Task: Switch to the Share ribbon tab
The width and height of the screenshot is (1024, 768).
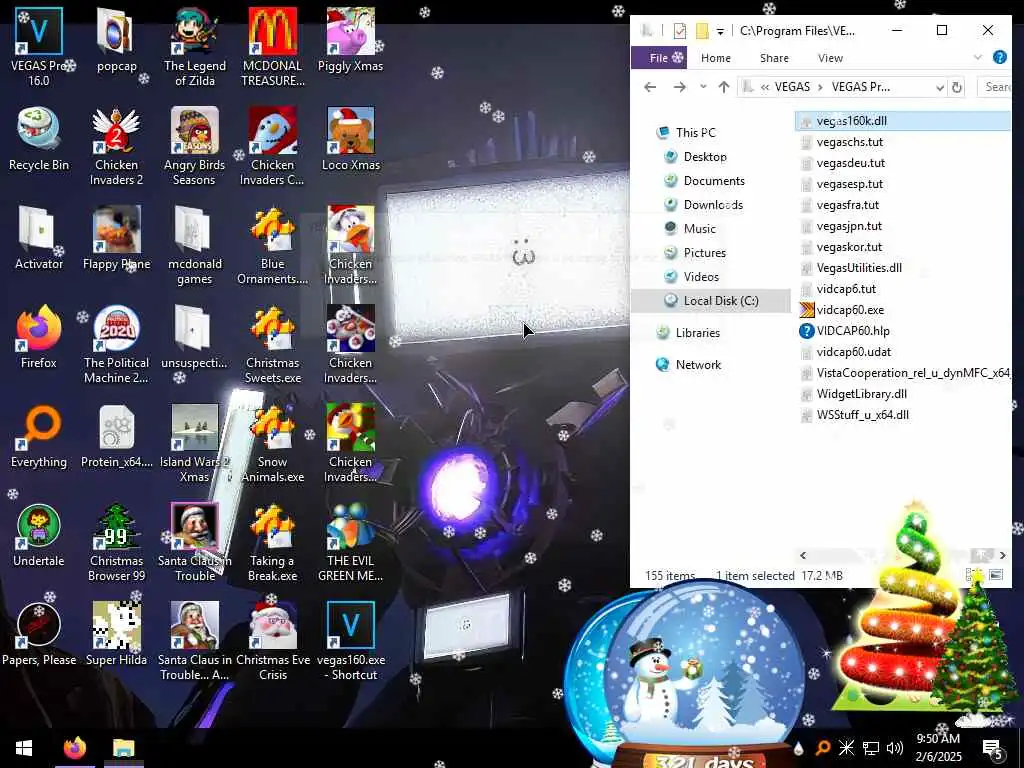Action: (774, 58)
